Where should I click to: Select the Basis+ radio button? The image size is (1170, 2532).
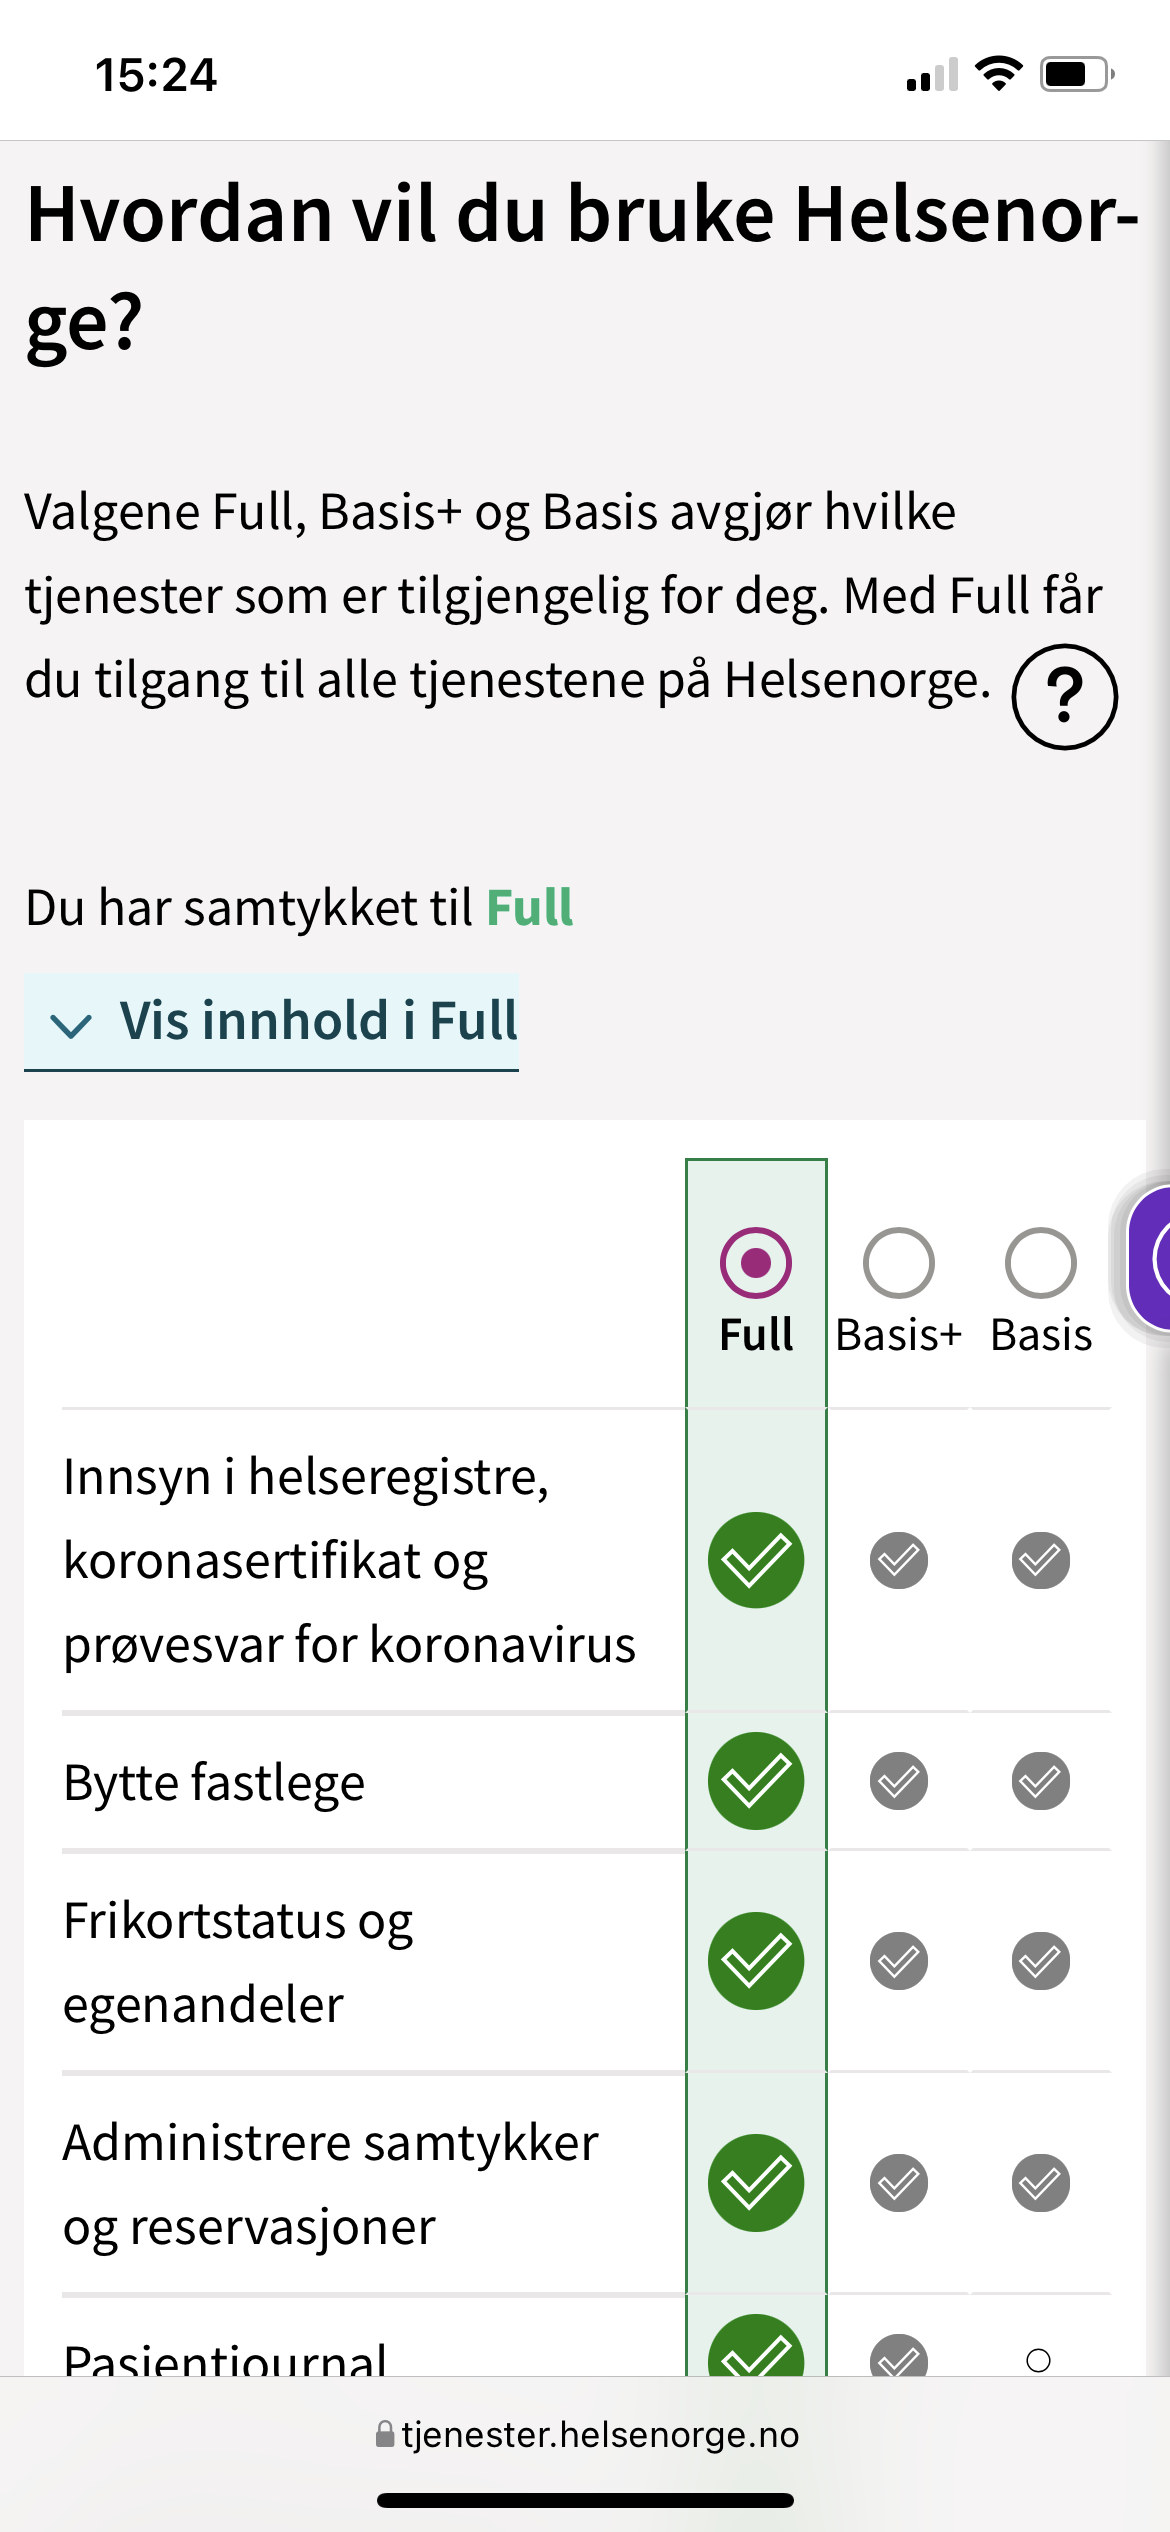click(899, 1263)
